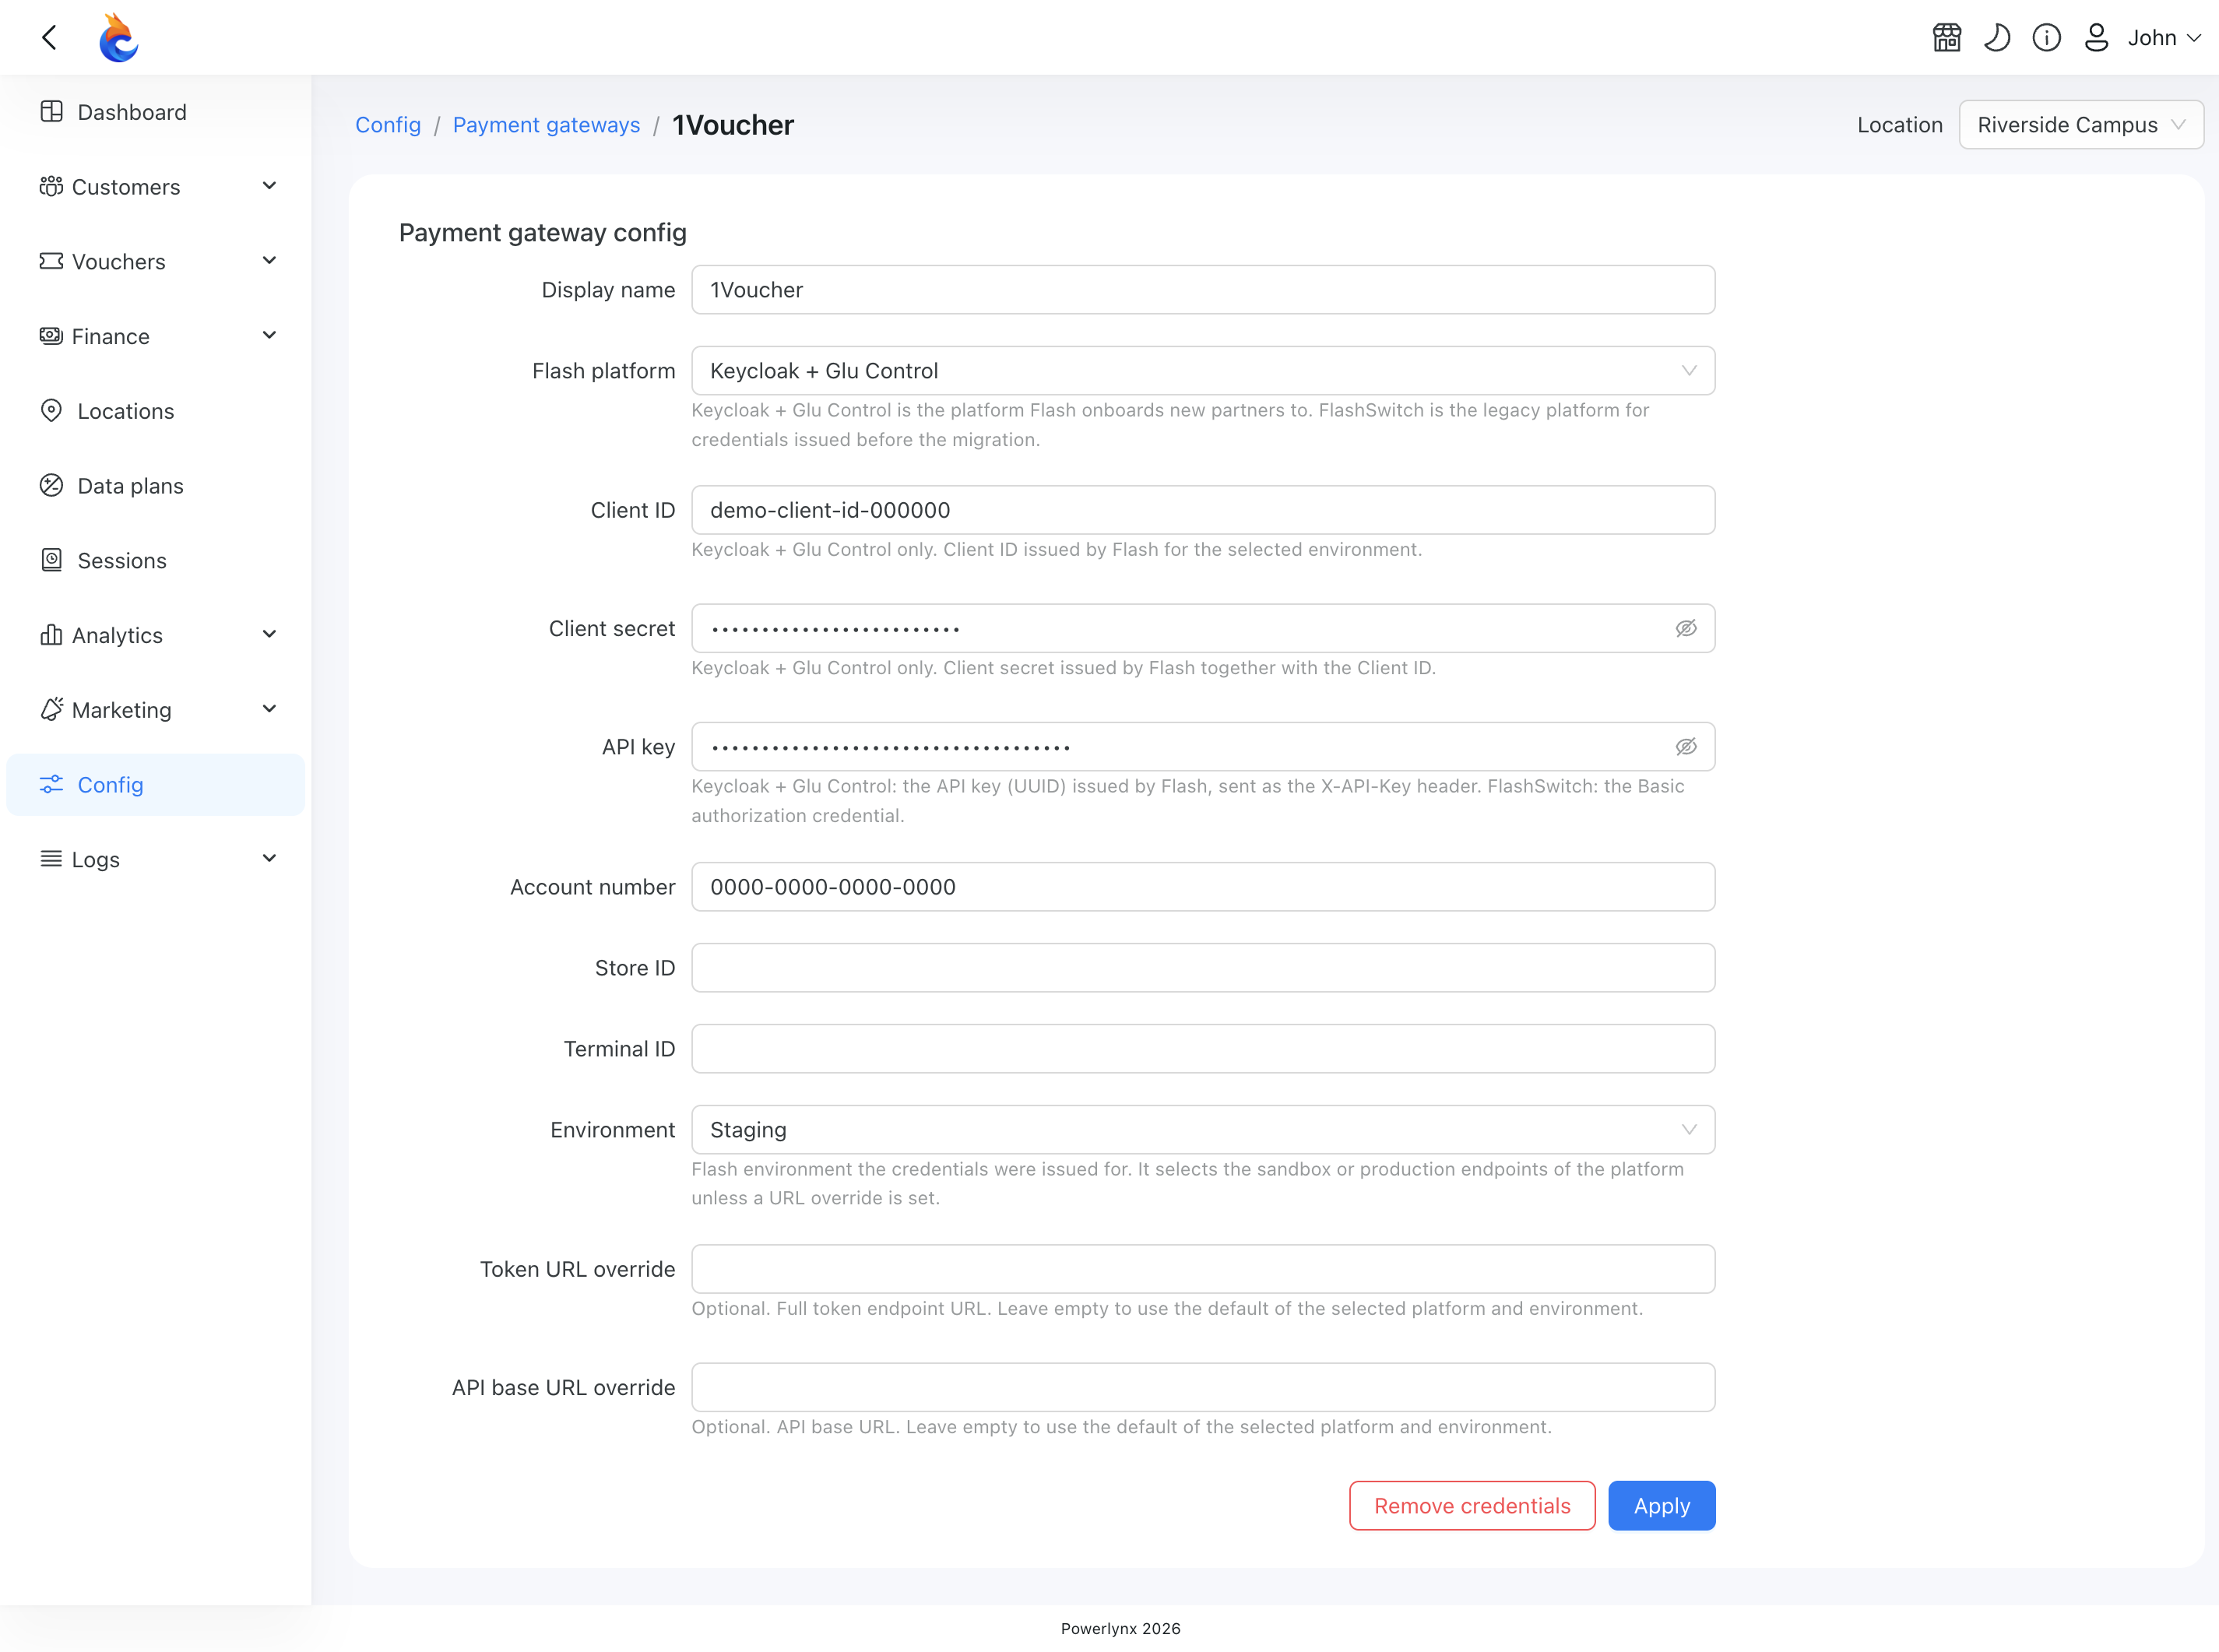Click the back arrow icon
2219x1652 pixels.
pyautogui.click(x=49, y=37)
